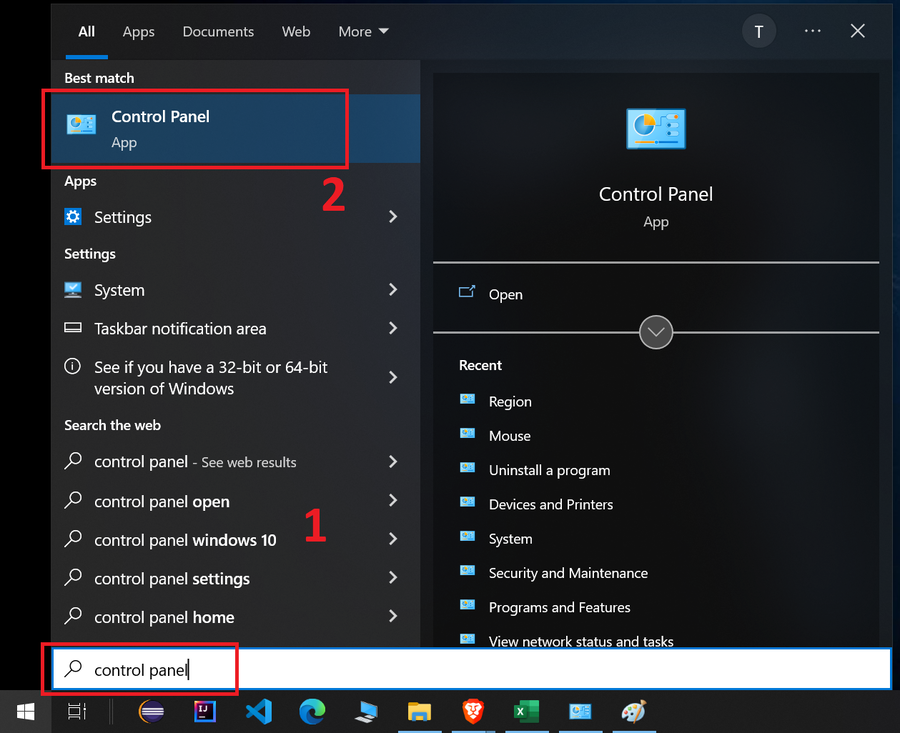Launch Microsoft Edge from taskbar
The height and width of the screenshot is (733, 900).
(x=312, y=712)
